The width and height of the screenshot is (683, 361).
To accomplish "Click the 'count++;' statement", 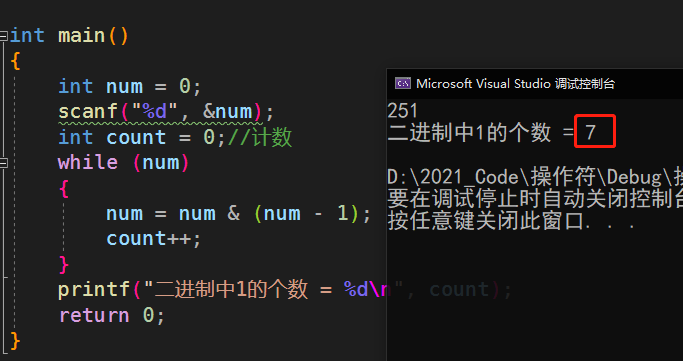I will [x=154, y=239].
